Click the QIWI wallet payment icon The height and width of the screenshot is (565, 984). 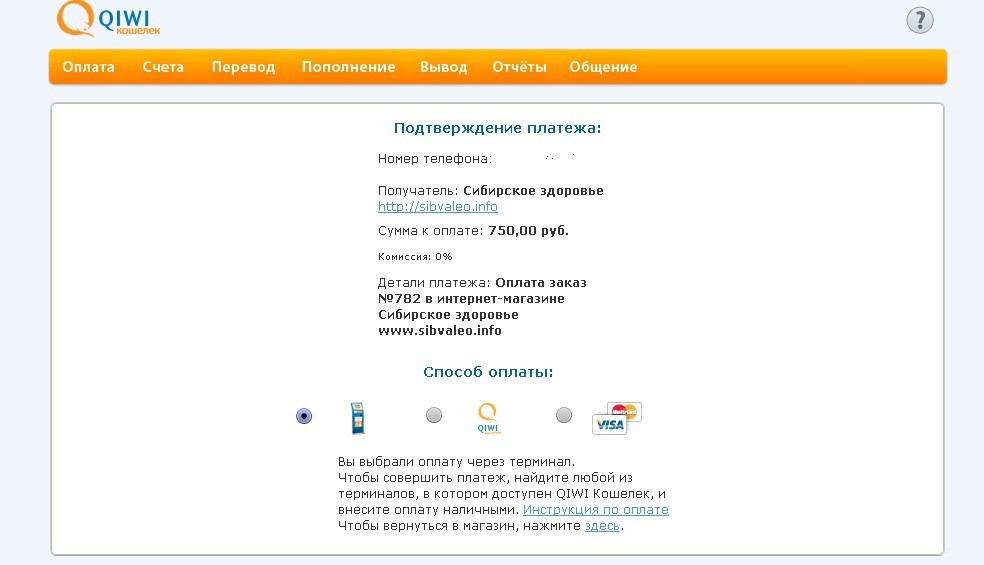point(488,419)
